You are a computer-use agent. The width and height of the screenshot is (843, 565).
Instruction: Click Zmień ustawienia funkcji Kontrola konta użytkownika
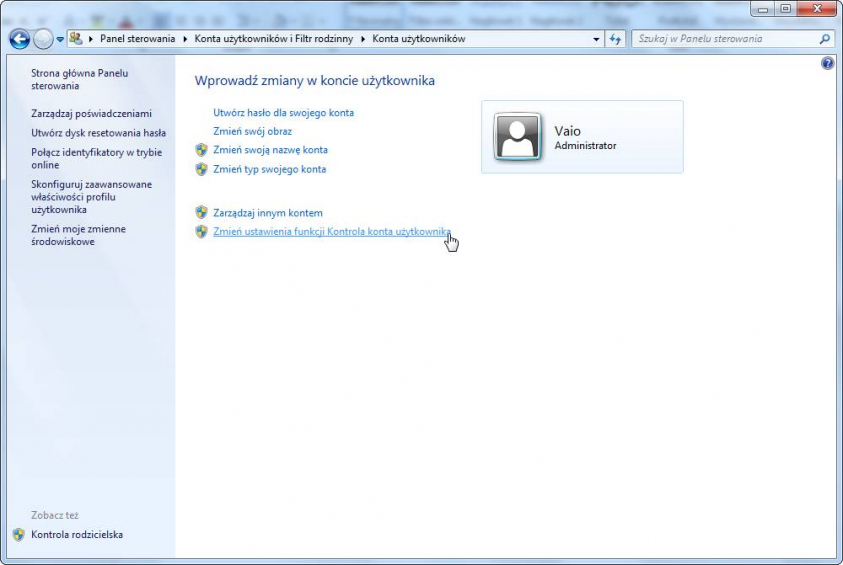point(332,232)
